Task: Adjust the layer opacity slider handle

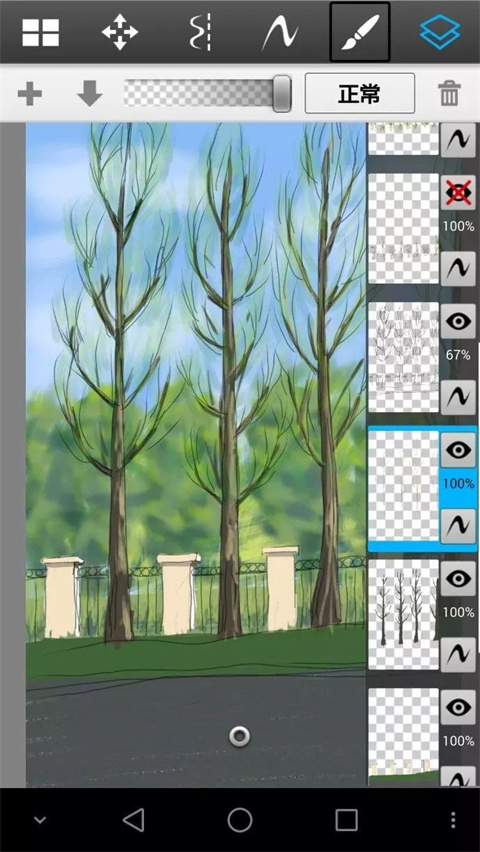Action: coord(282,93)
